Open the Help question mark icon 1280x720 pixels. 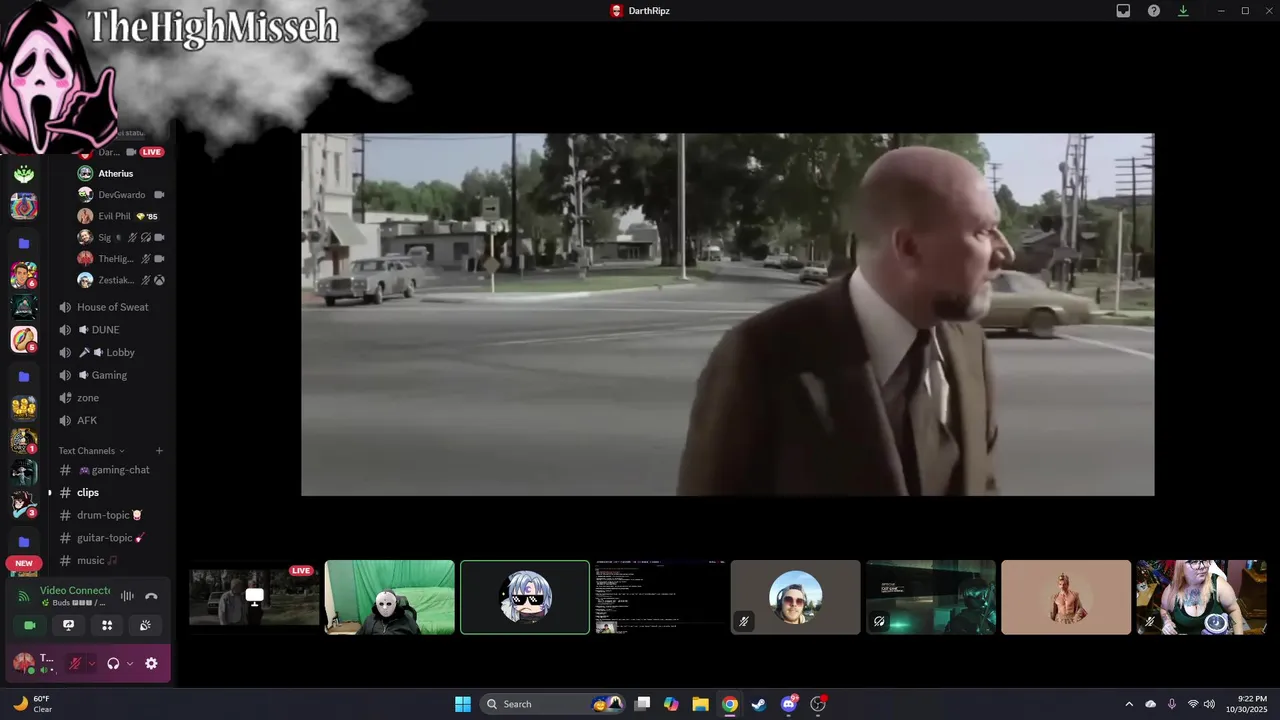coord(1153,11)
